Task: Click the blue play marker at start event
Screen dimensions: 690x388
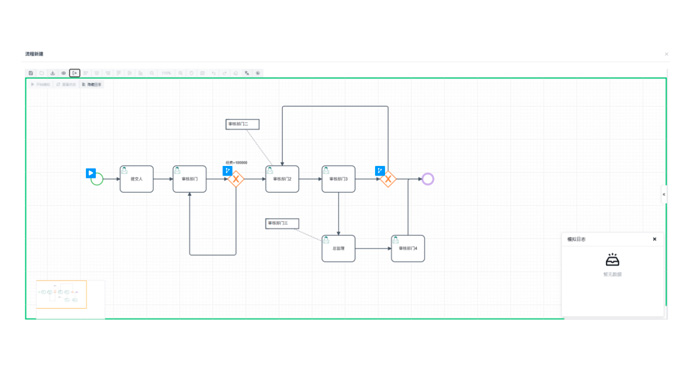Action: click(x=91, y=173)
